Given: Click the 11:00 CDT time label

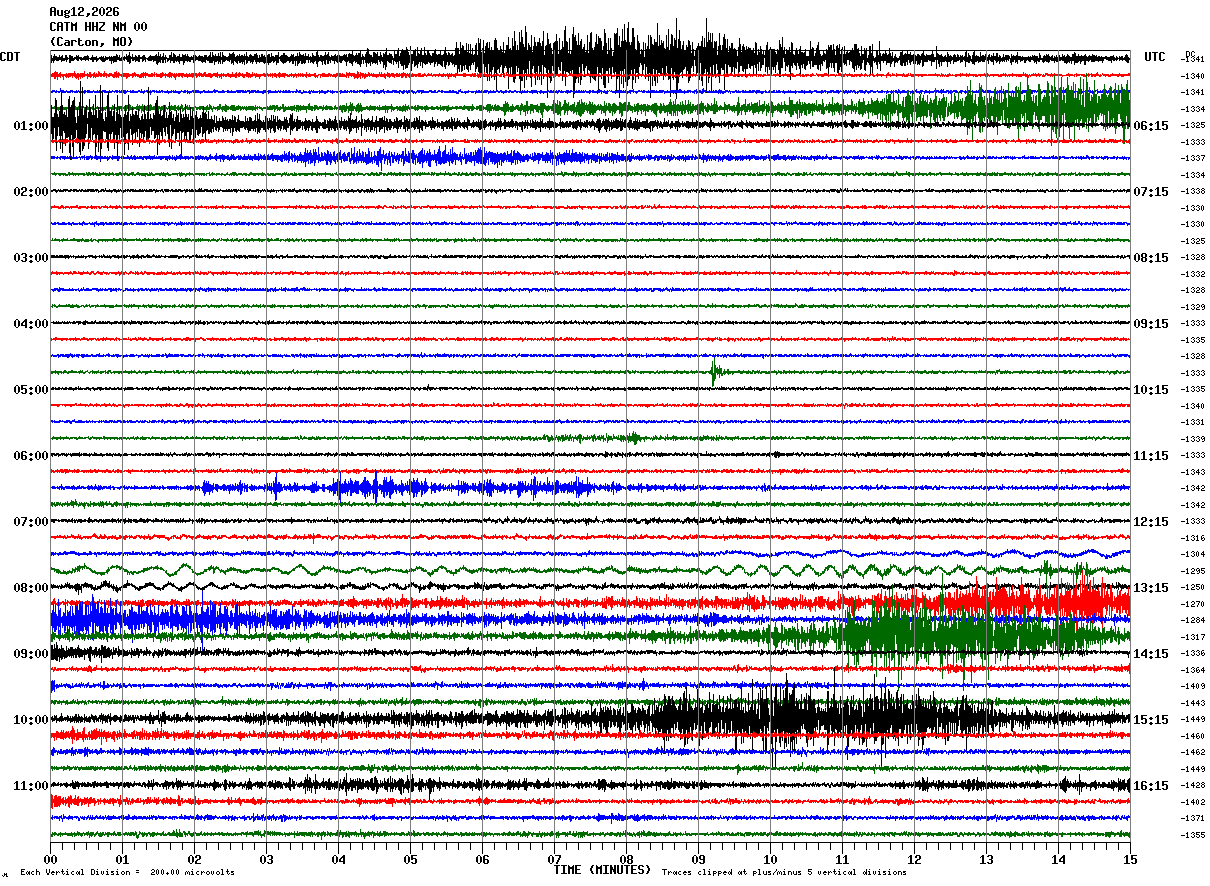Looking at the screenshot, I should (x=31, y=786).
